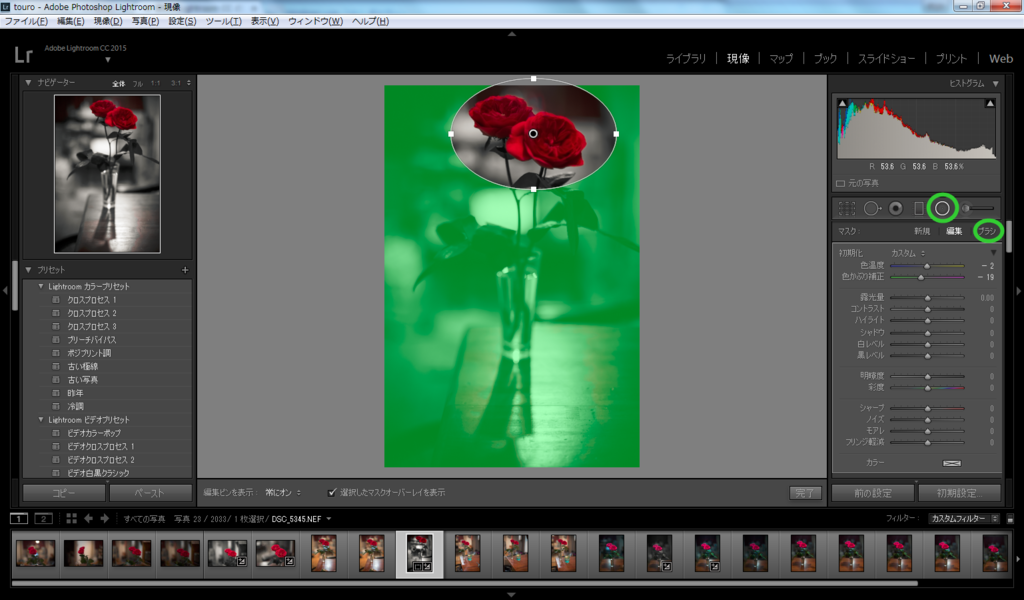Select the Crop Overlay tool
This screenshot has width=1024, height=600.
coord(847,208)
